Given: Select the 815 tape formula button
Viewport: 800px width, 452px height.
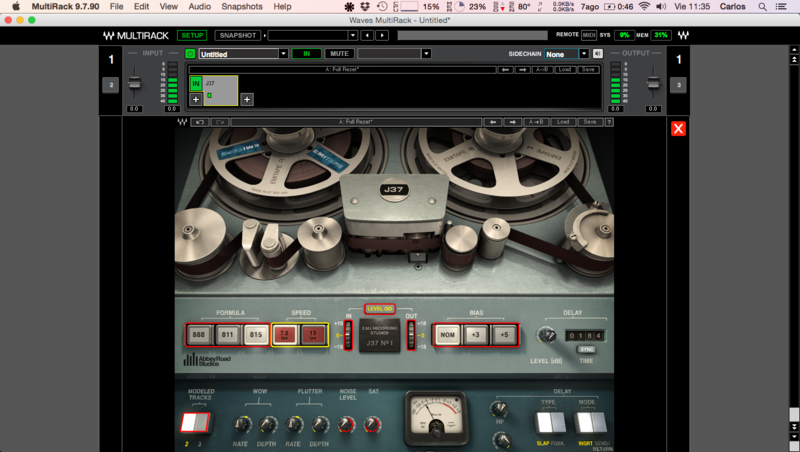Looking at the screenshot, I should (255, 335).
